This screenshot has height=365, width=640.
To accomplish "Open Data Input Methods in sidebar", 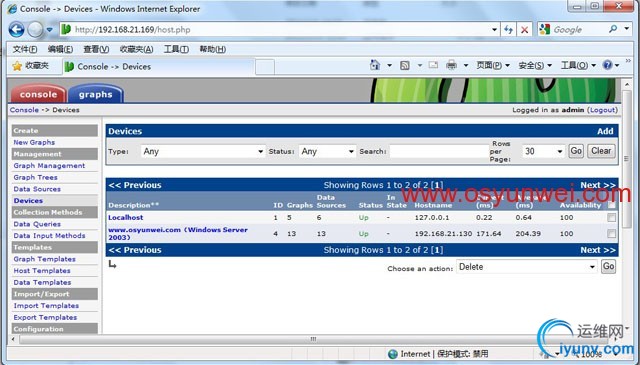I will [49, 236].
